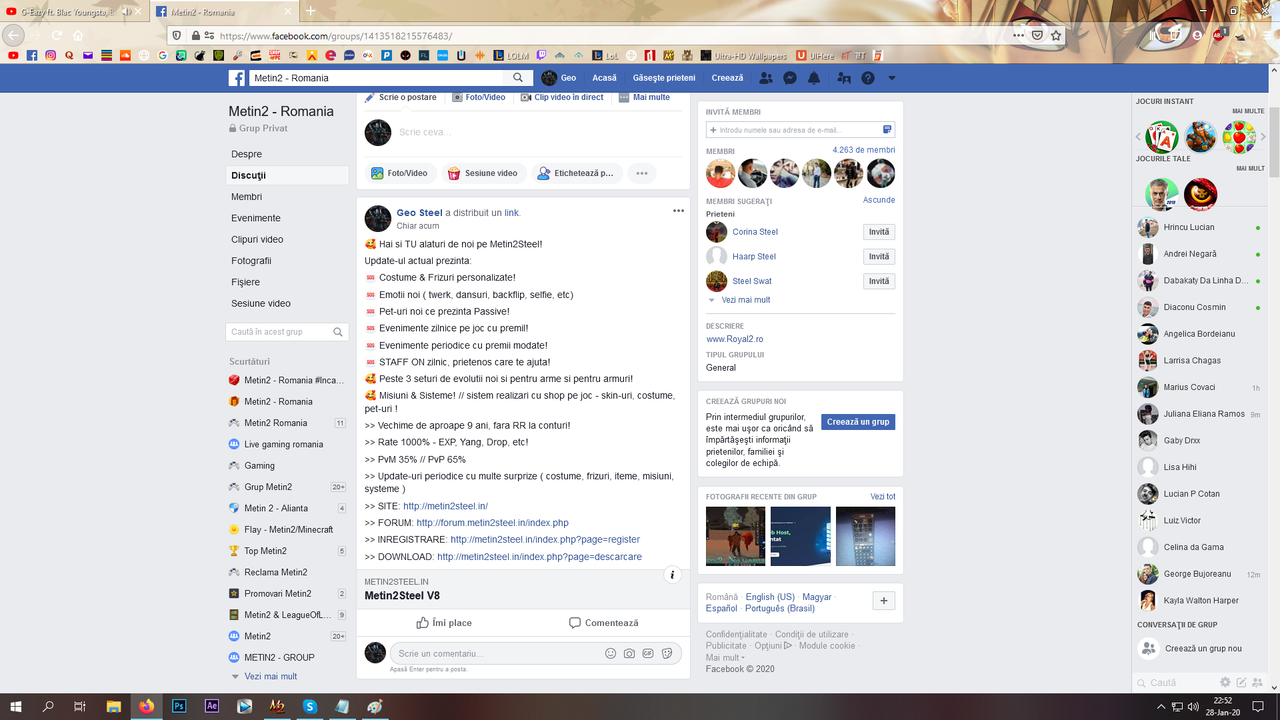Attach photo via camera icon in comment box
1280x720 pixels.
pyautogui.click(x=629, y=653)
